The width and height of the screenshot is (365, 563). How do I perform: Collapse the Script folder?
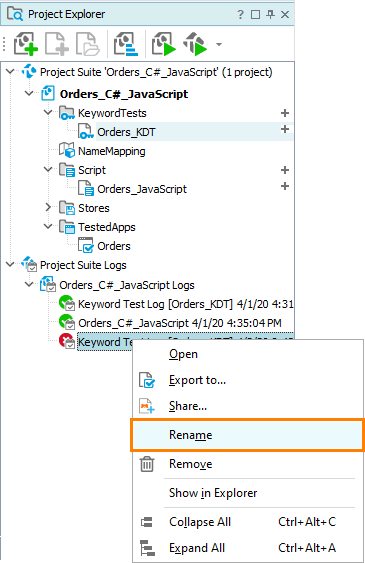coord(48,169)
